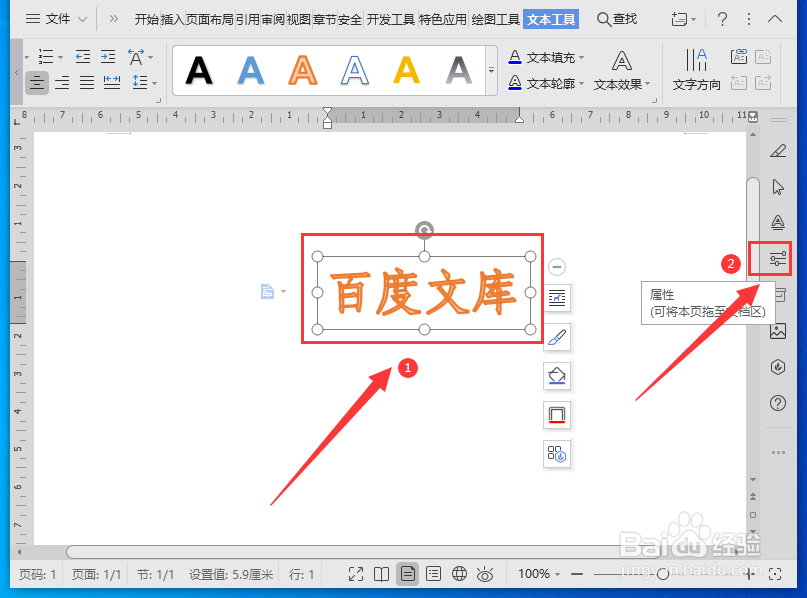
Task: Click the shape fill bucket icon
Action: [557, 376]
